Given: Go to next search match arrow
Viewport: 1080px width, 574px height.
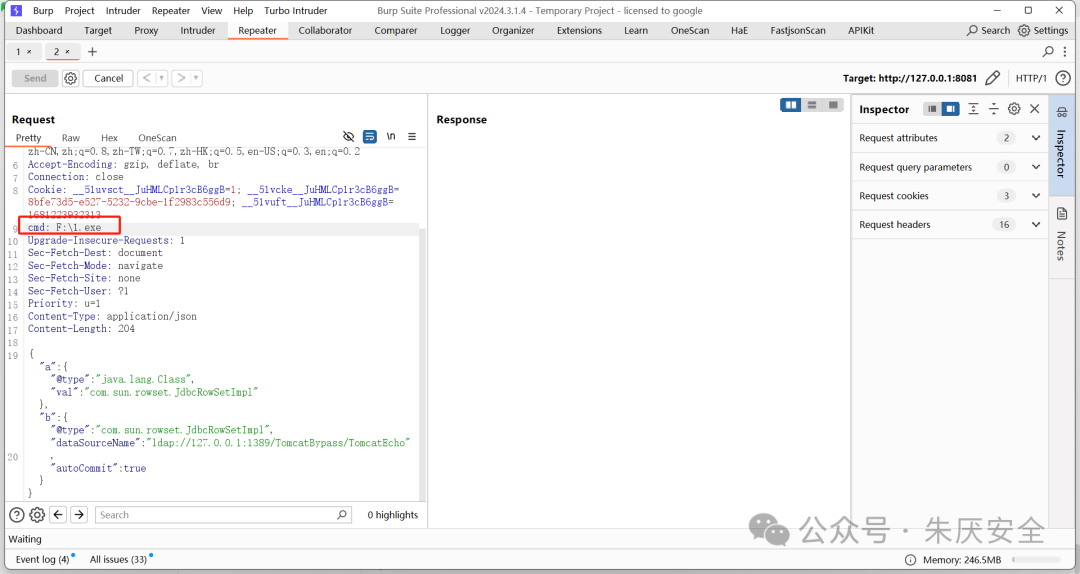Looking at the screenshot, I should coord(79,515).
